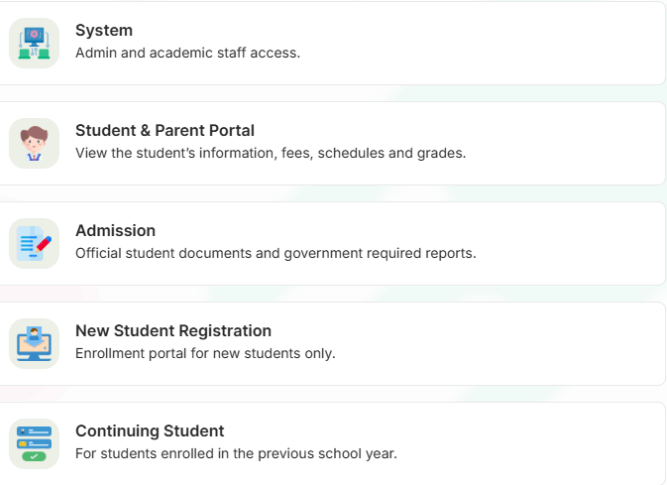The image size is (667, 485).
Task: Select the Admission heading
Action: point(115,231)
